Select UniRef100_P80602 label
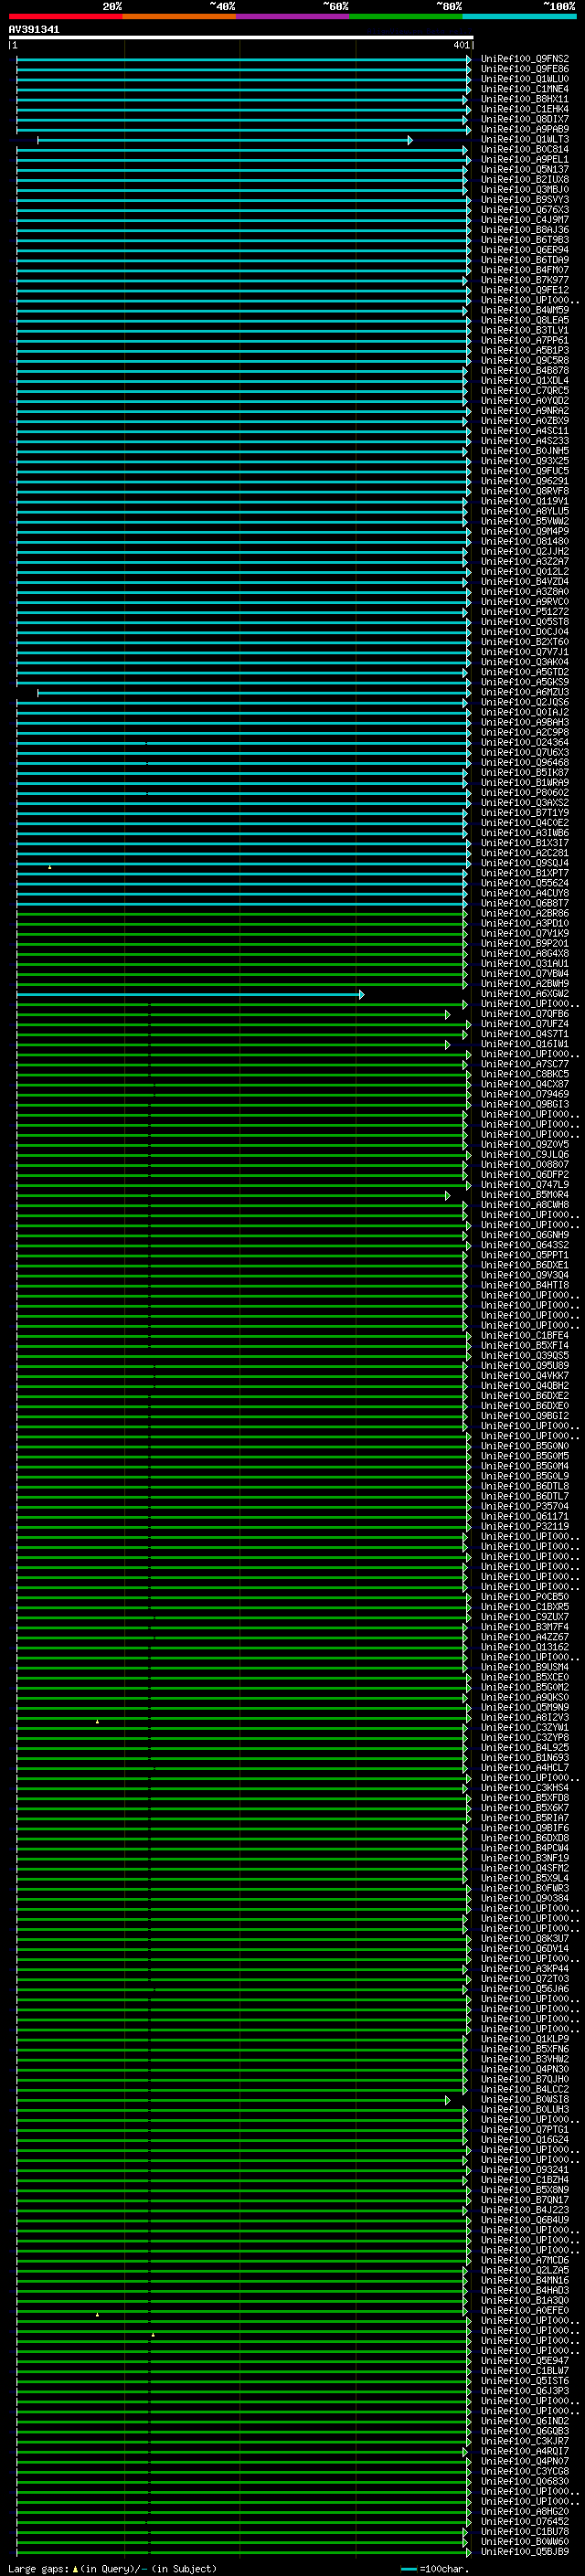 pos(525,793)
